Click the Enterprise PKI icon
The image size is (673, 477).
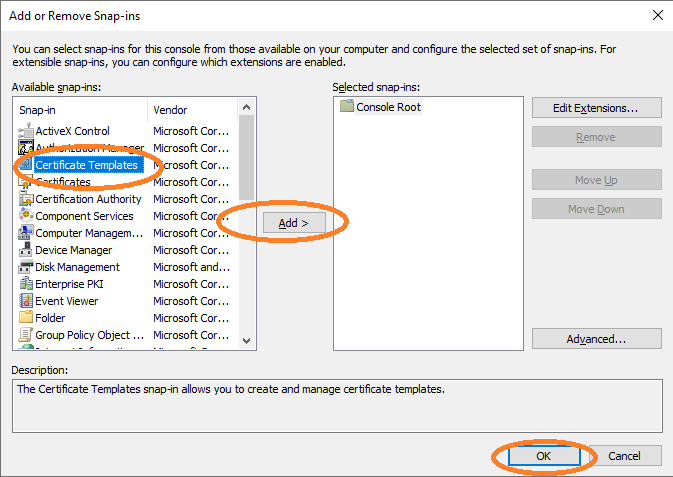[26, 284]
